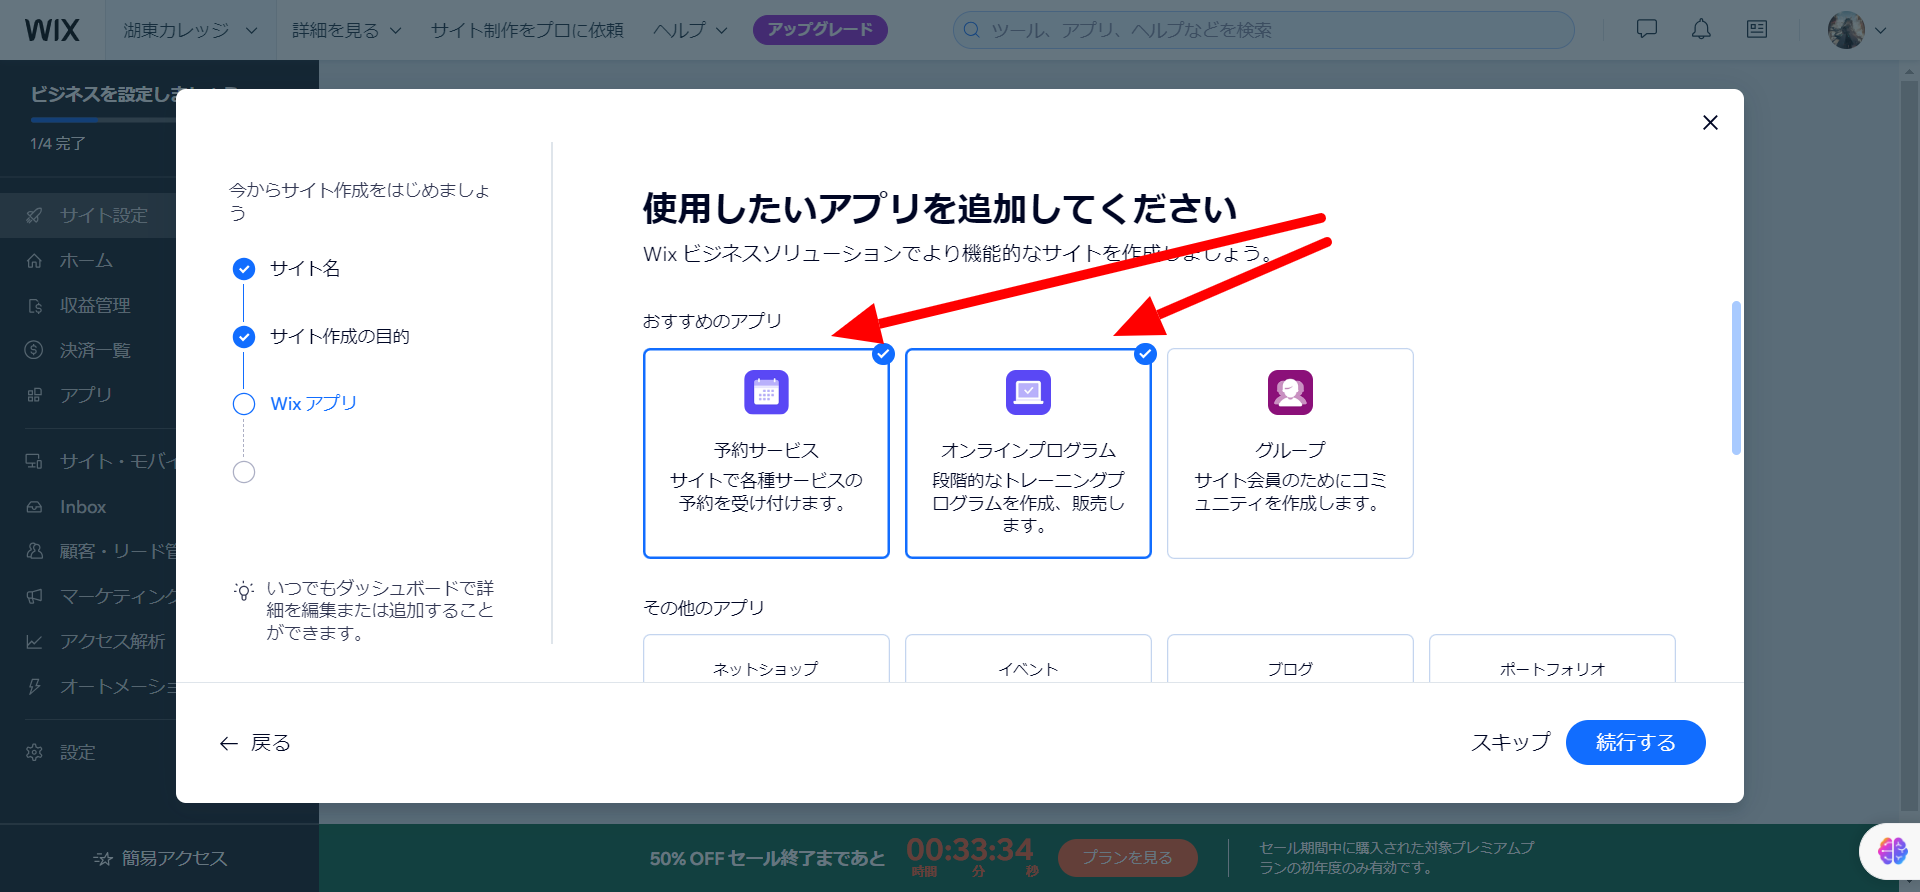Image resolution: width=1920 pixels, height=892 pixels.
Task: Click the ホーム house icon in sidebar
Action: pyautogui.click(x=35, y=260)
